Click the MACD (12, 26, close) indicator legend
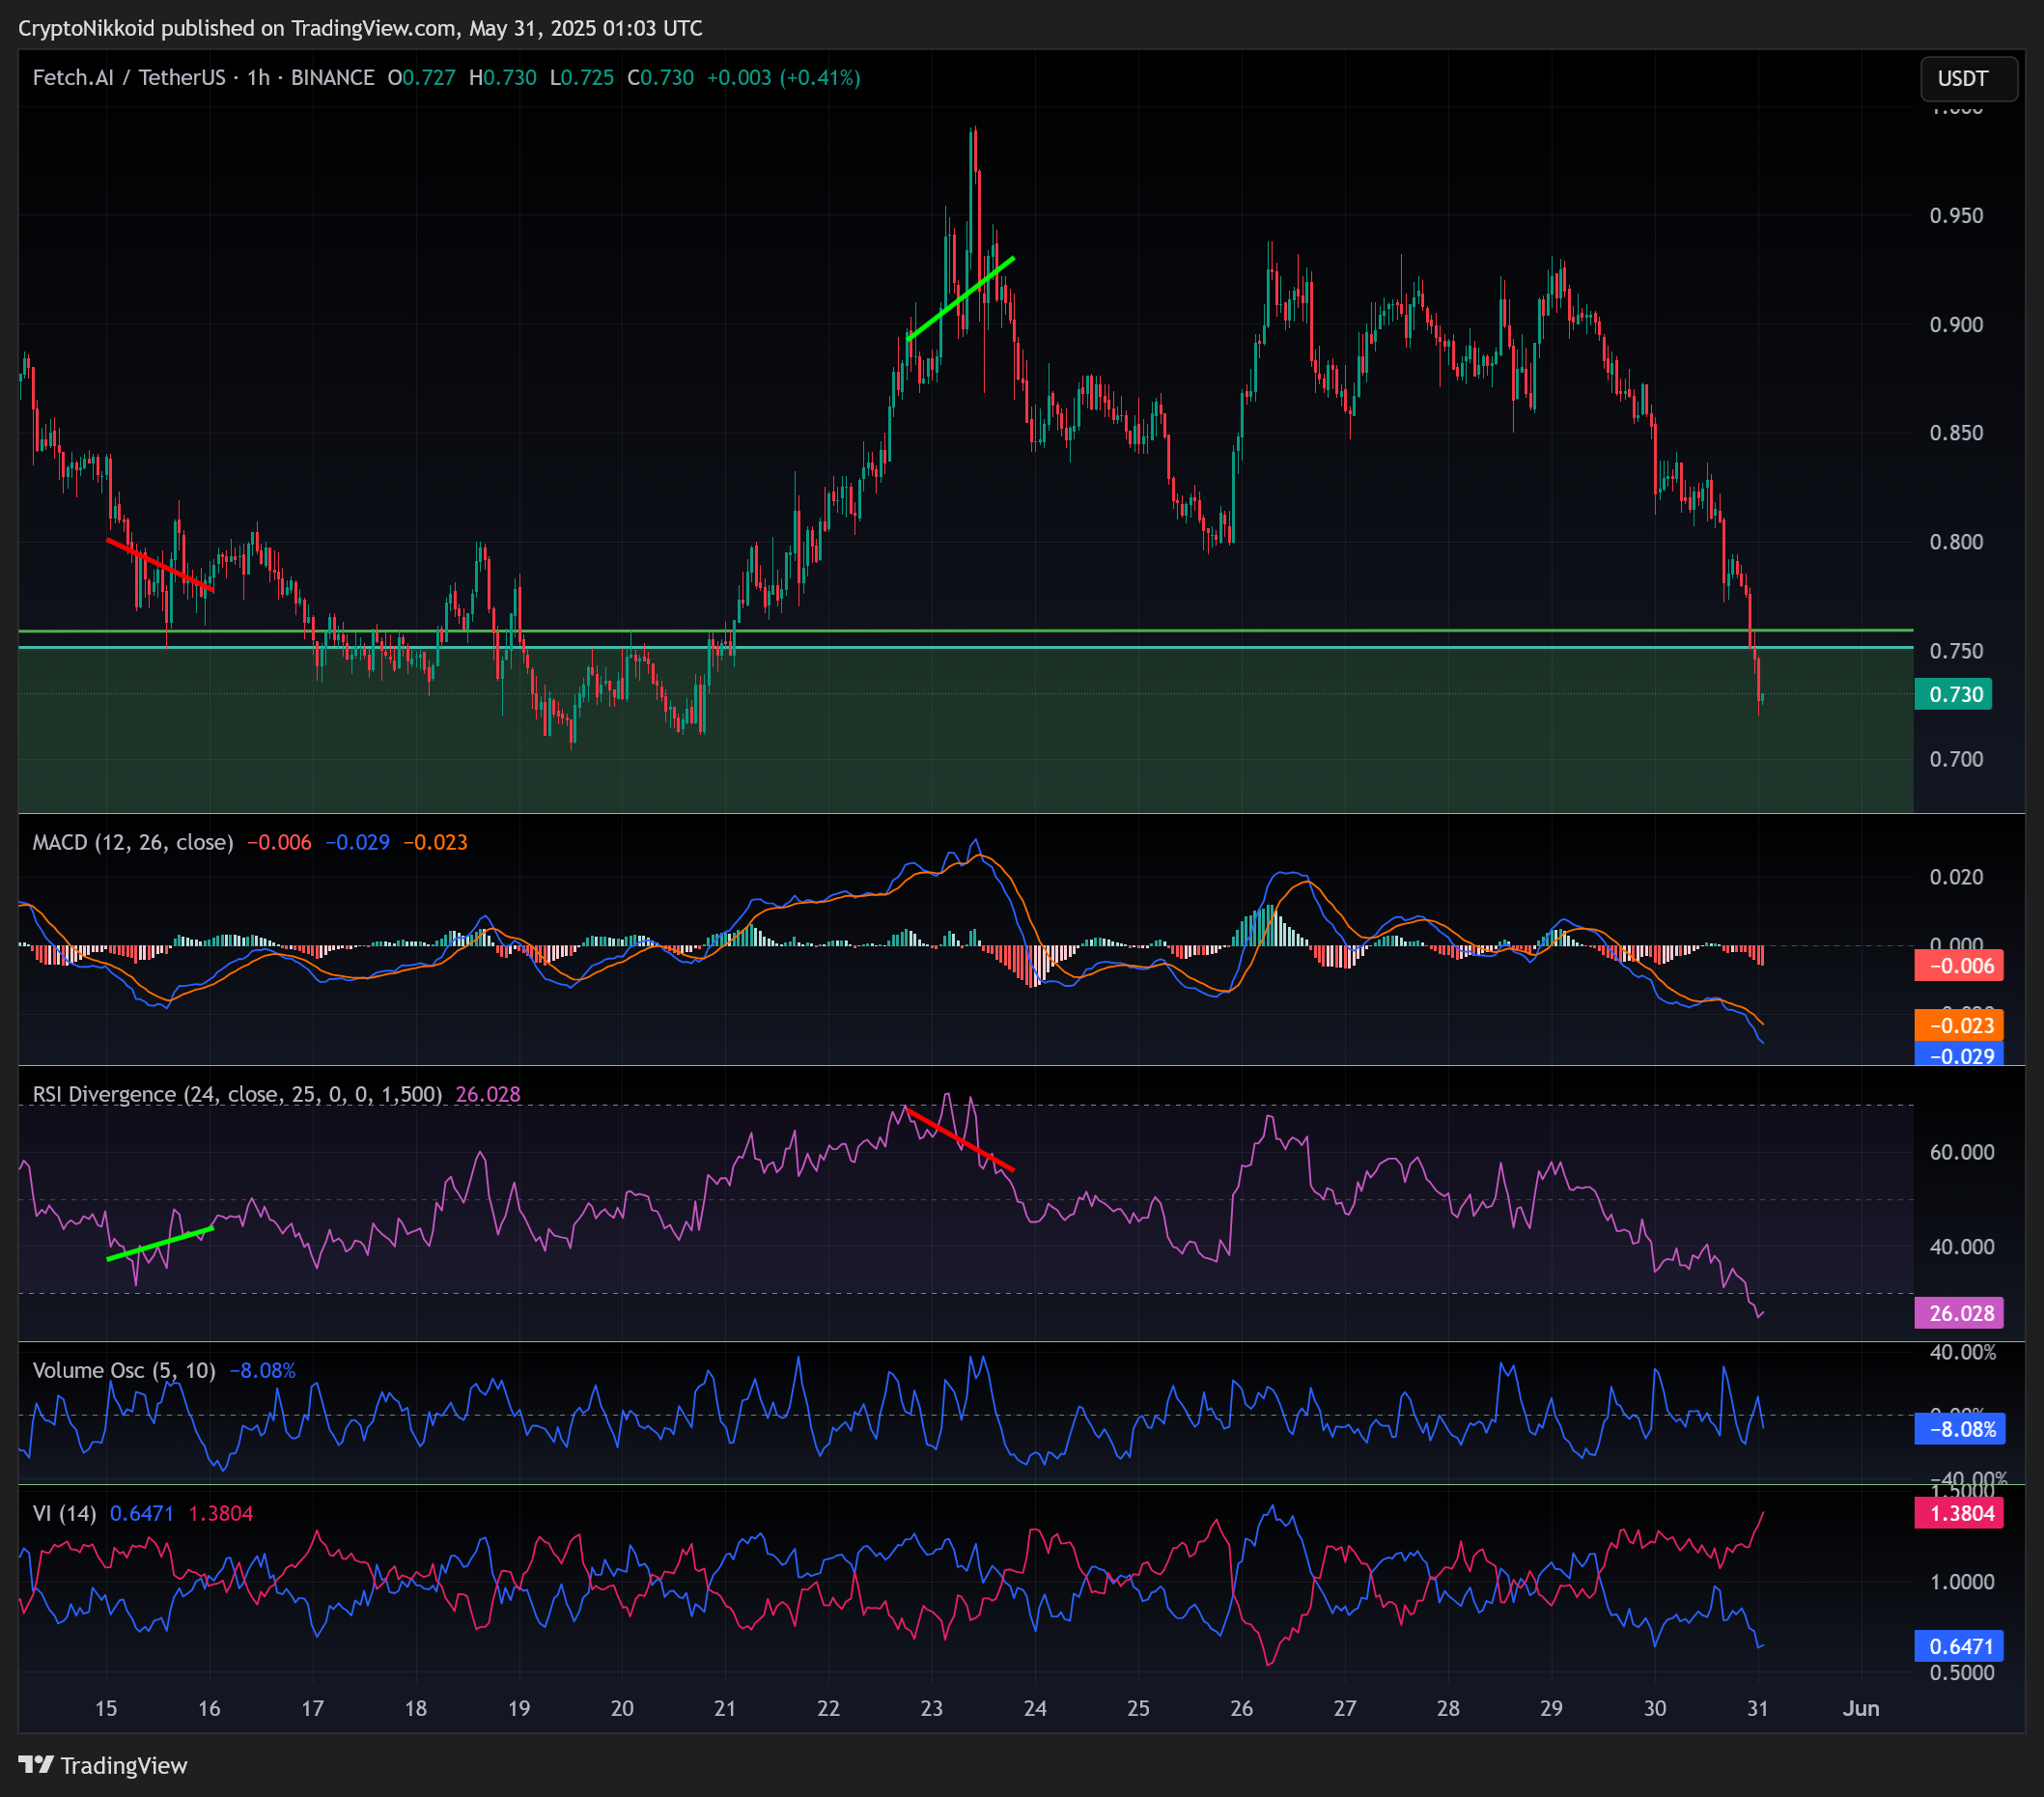The image size is (2044, 1797). tap(133, 842)
